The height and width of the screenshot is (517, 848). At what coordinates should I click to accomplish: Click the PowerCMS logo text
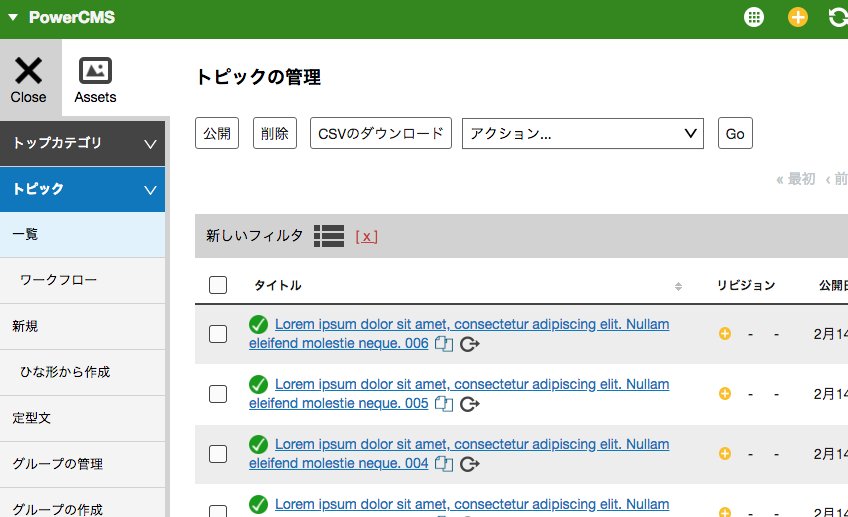72,17
